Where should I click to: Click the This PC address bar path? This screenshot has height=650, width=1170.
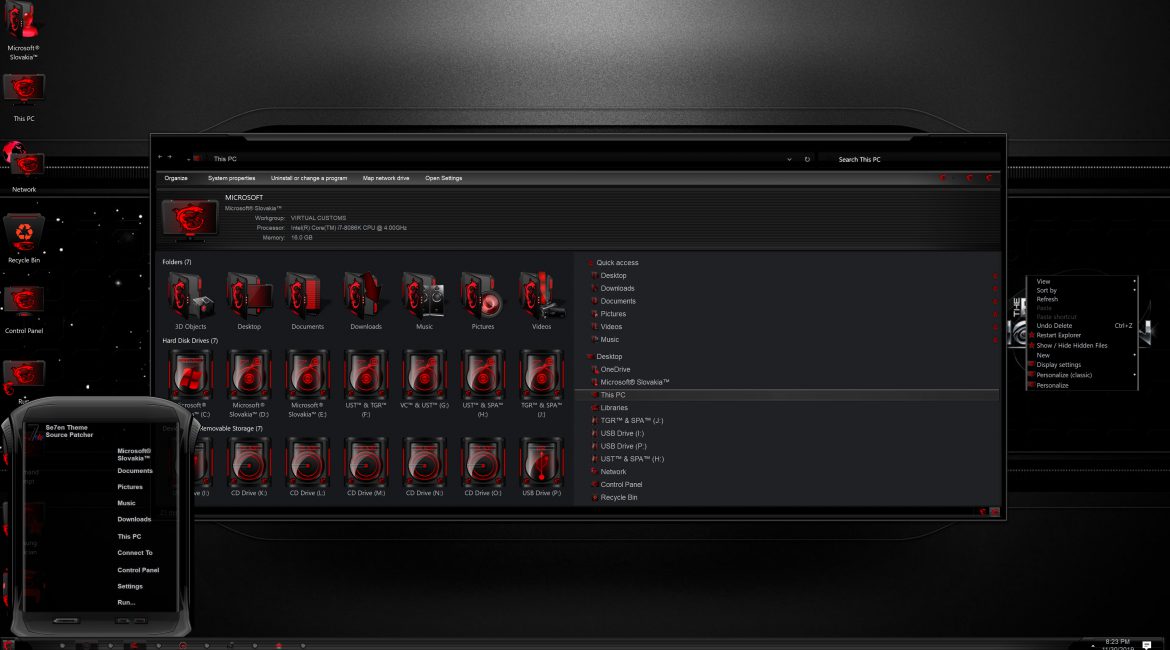pos(225,159)
